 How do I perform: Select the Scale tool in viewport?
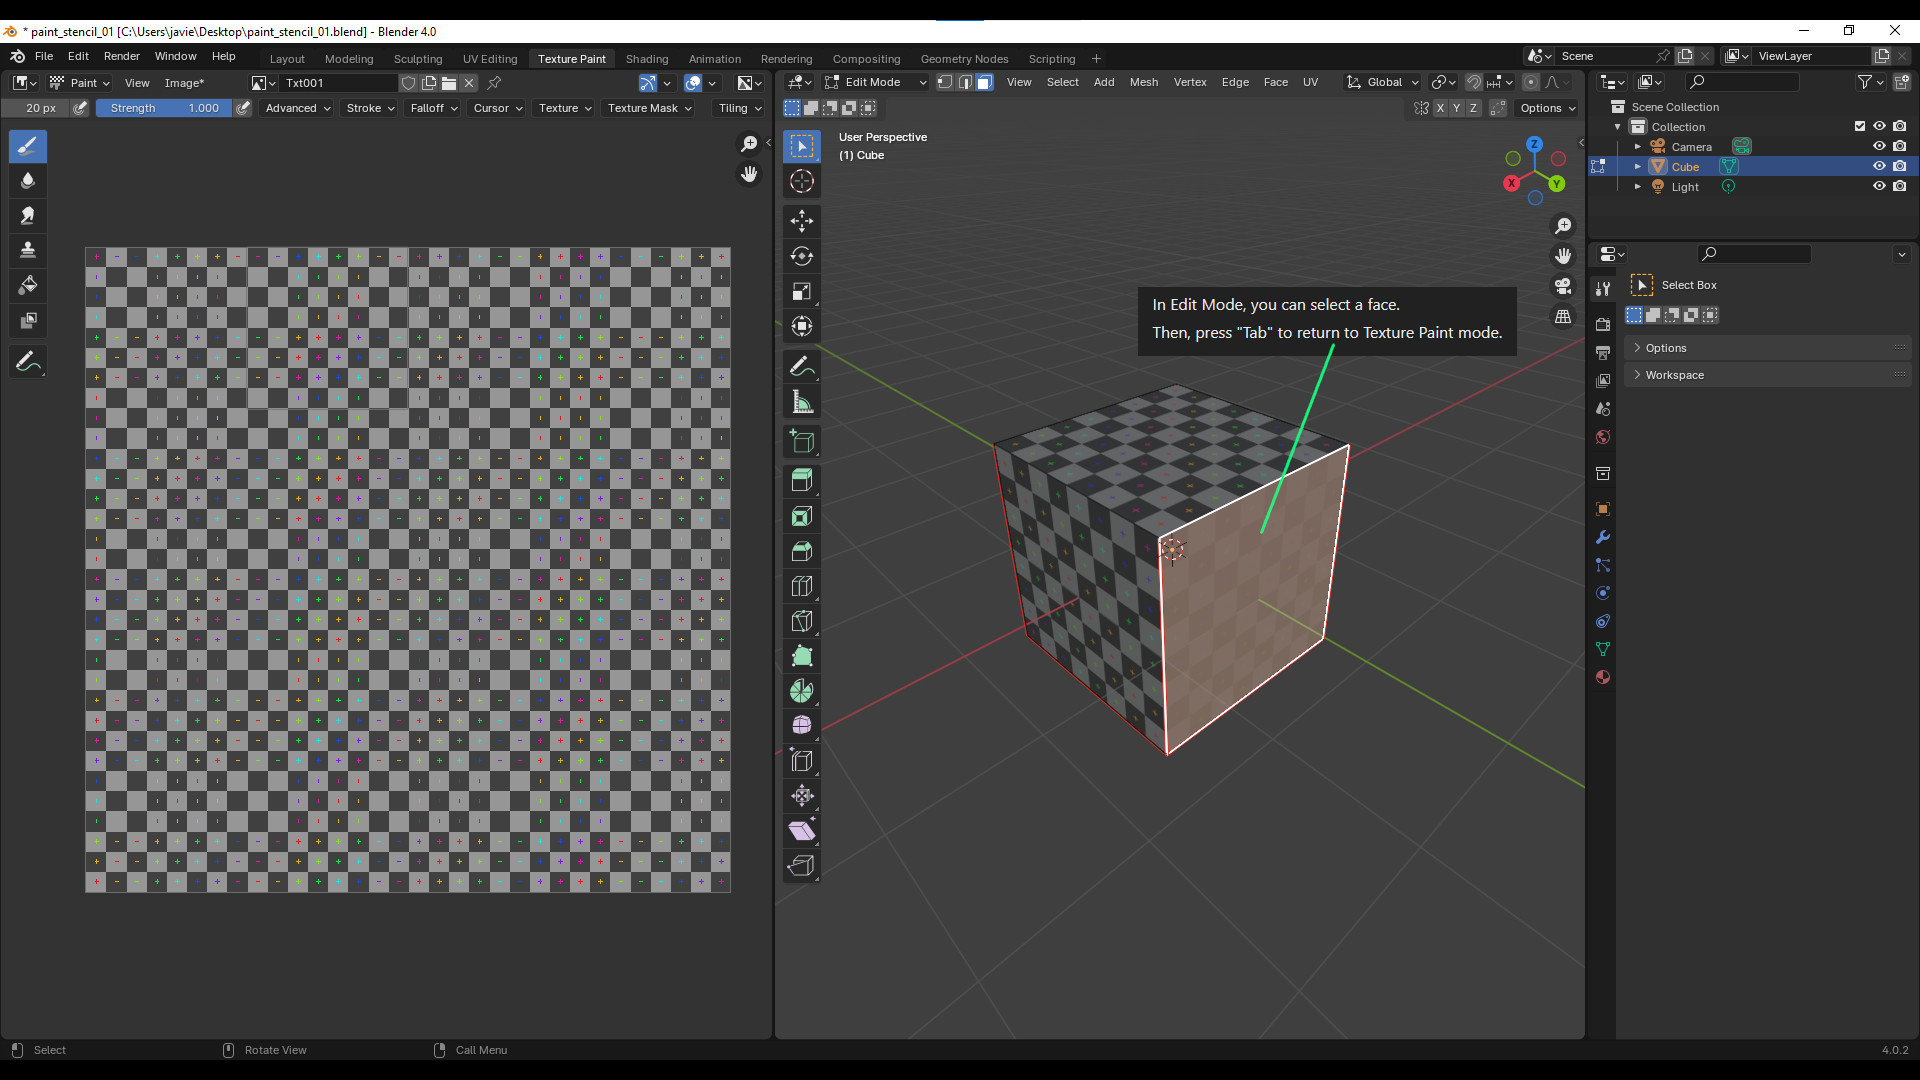[802, 291]
